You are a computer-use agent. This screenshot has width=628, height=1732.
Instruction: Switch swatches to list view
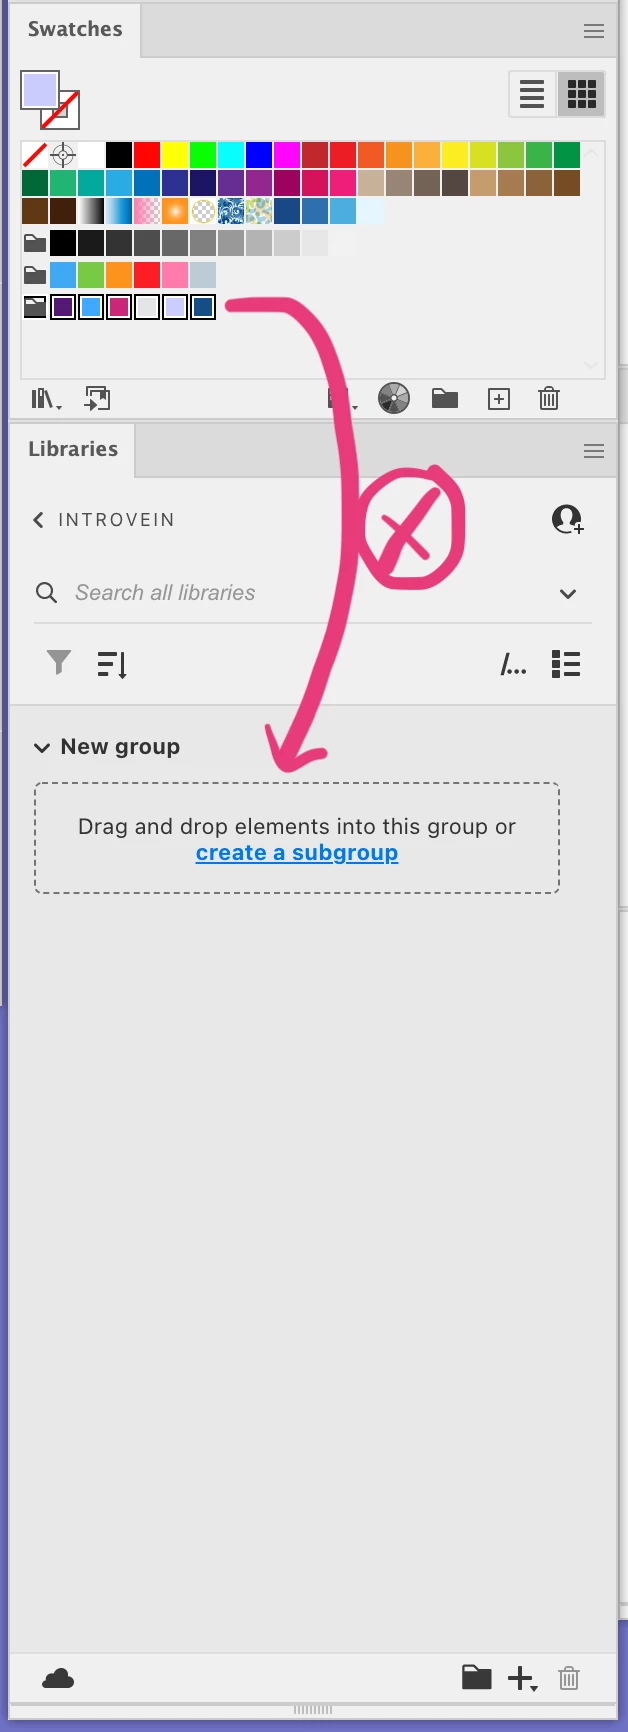click(x=532, y=95)
